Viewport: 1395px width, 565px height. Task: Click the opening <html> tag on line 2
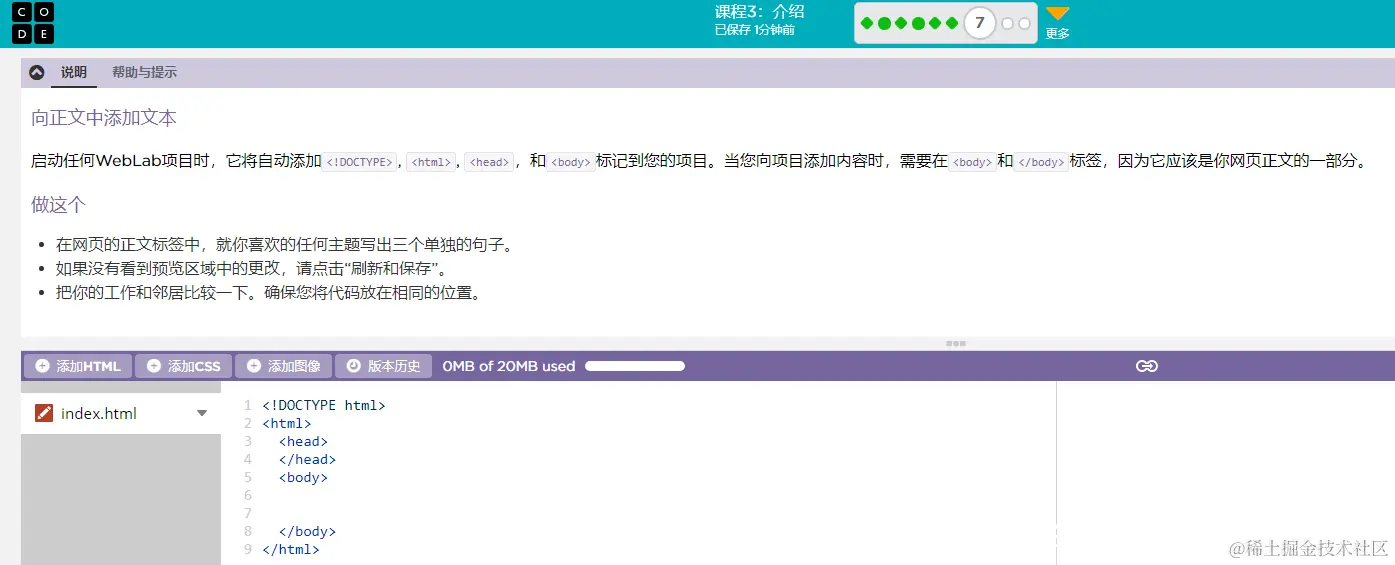coord(286,423)
